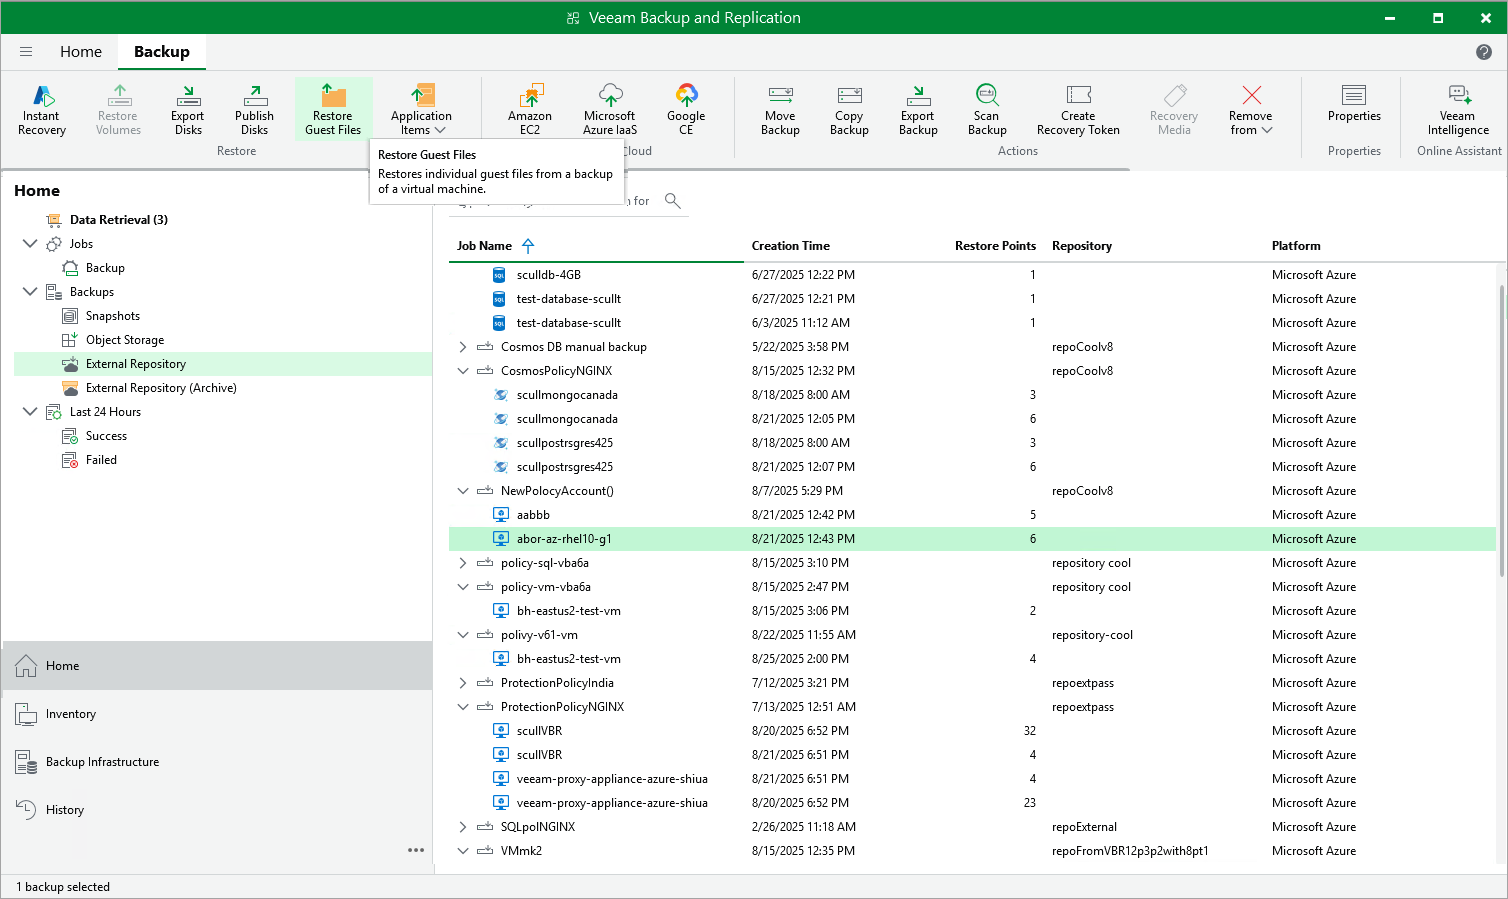Click the search magnifier icon

pos(673,201)
